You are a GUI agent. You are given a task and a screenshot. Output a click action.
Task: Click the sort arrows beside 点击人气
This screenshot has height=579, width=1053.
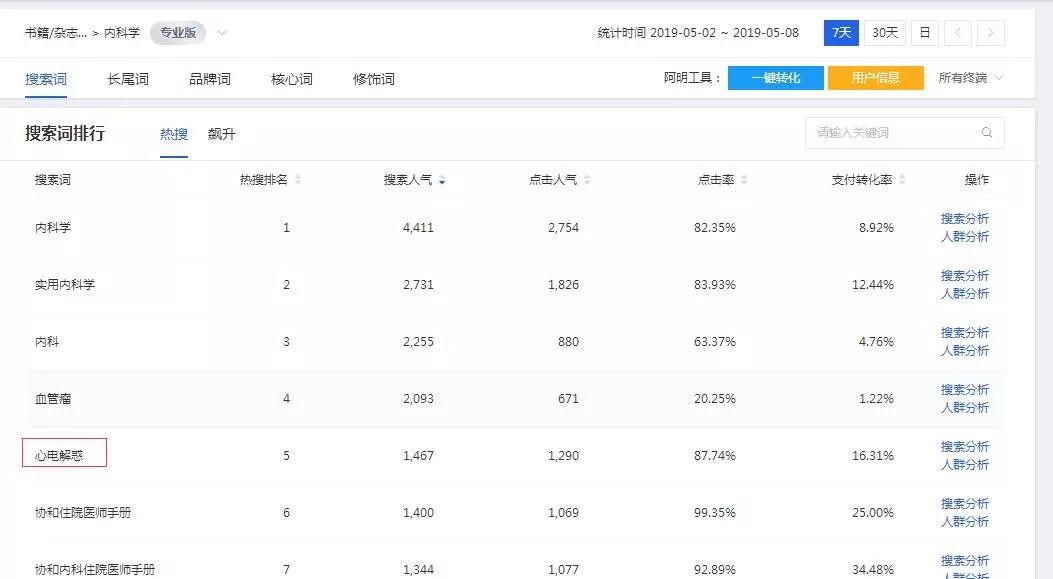(587, 179)
